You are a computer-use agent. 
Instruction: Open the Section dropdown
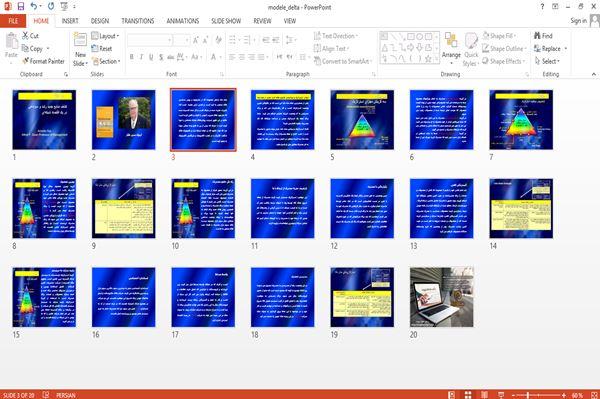coord(106,61)
